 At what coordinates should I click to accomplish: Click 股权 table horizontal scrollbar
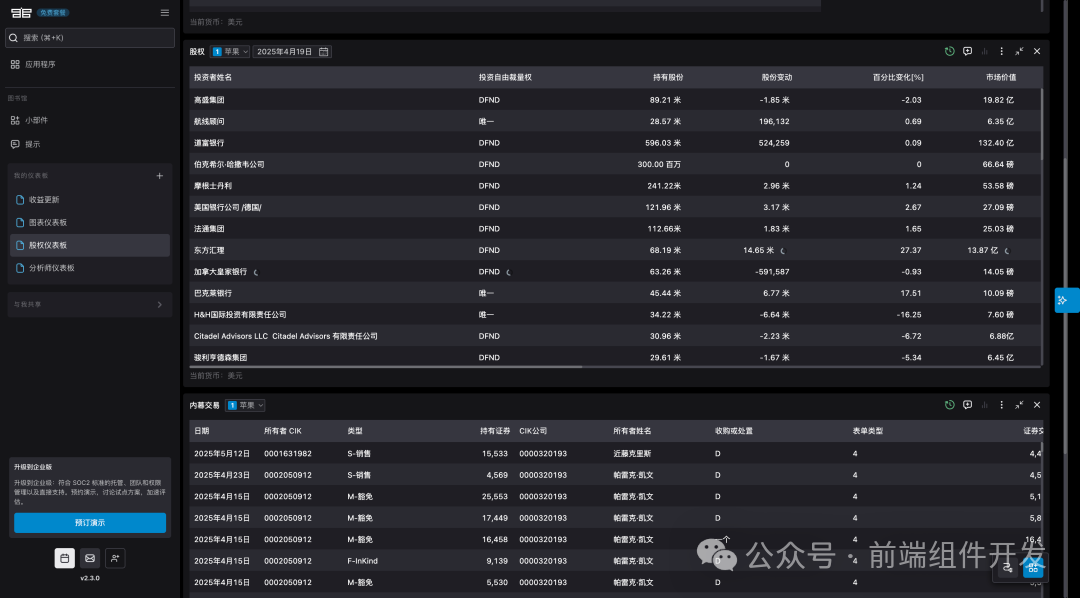click(x=386, y=367)
